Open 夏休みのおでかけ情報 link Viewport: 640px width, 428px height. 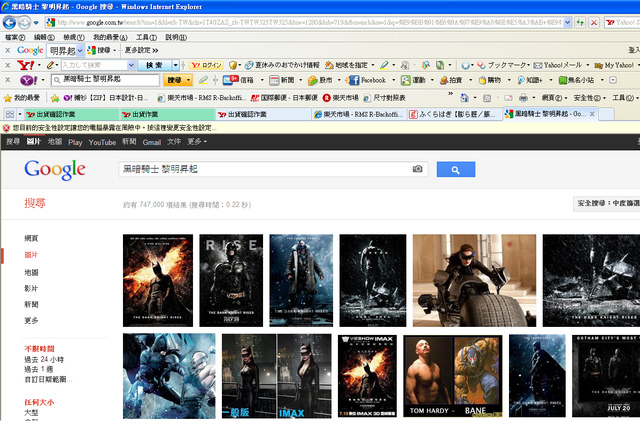click(282, 65)
